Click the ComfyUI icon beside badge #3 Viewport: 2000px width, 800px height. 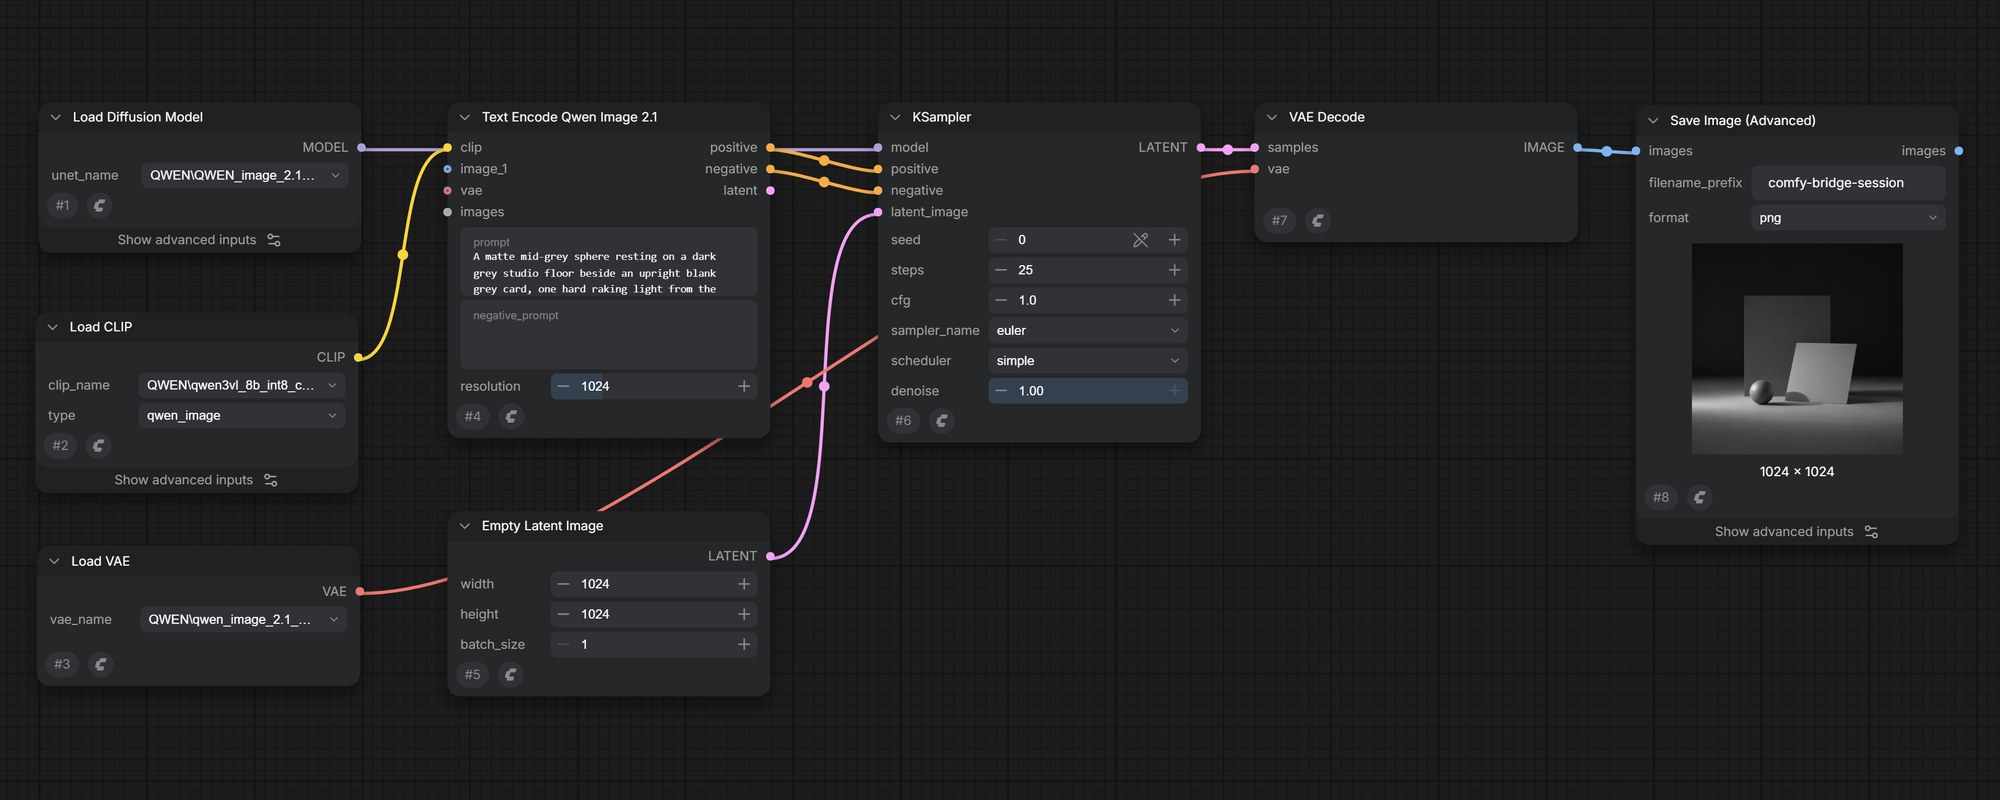click(x=100, y=664)
